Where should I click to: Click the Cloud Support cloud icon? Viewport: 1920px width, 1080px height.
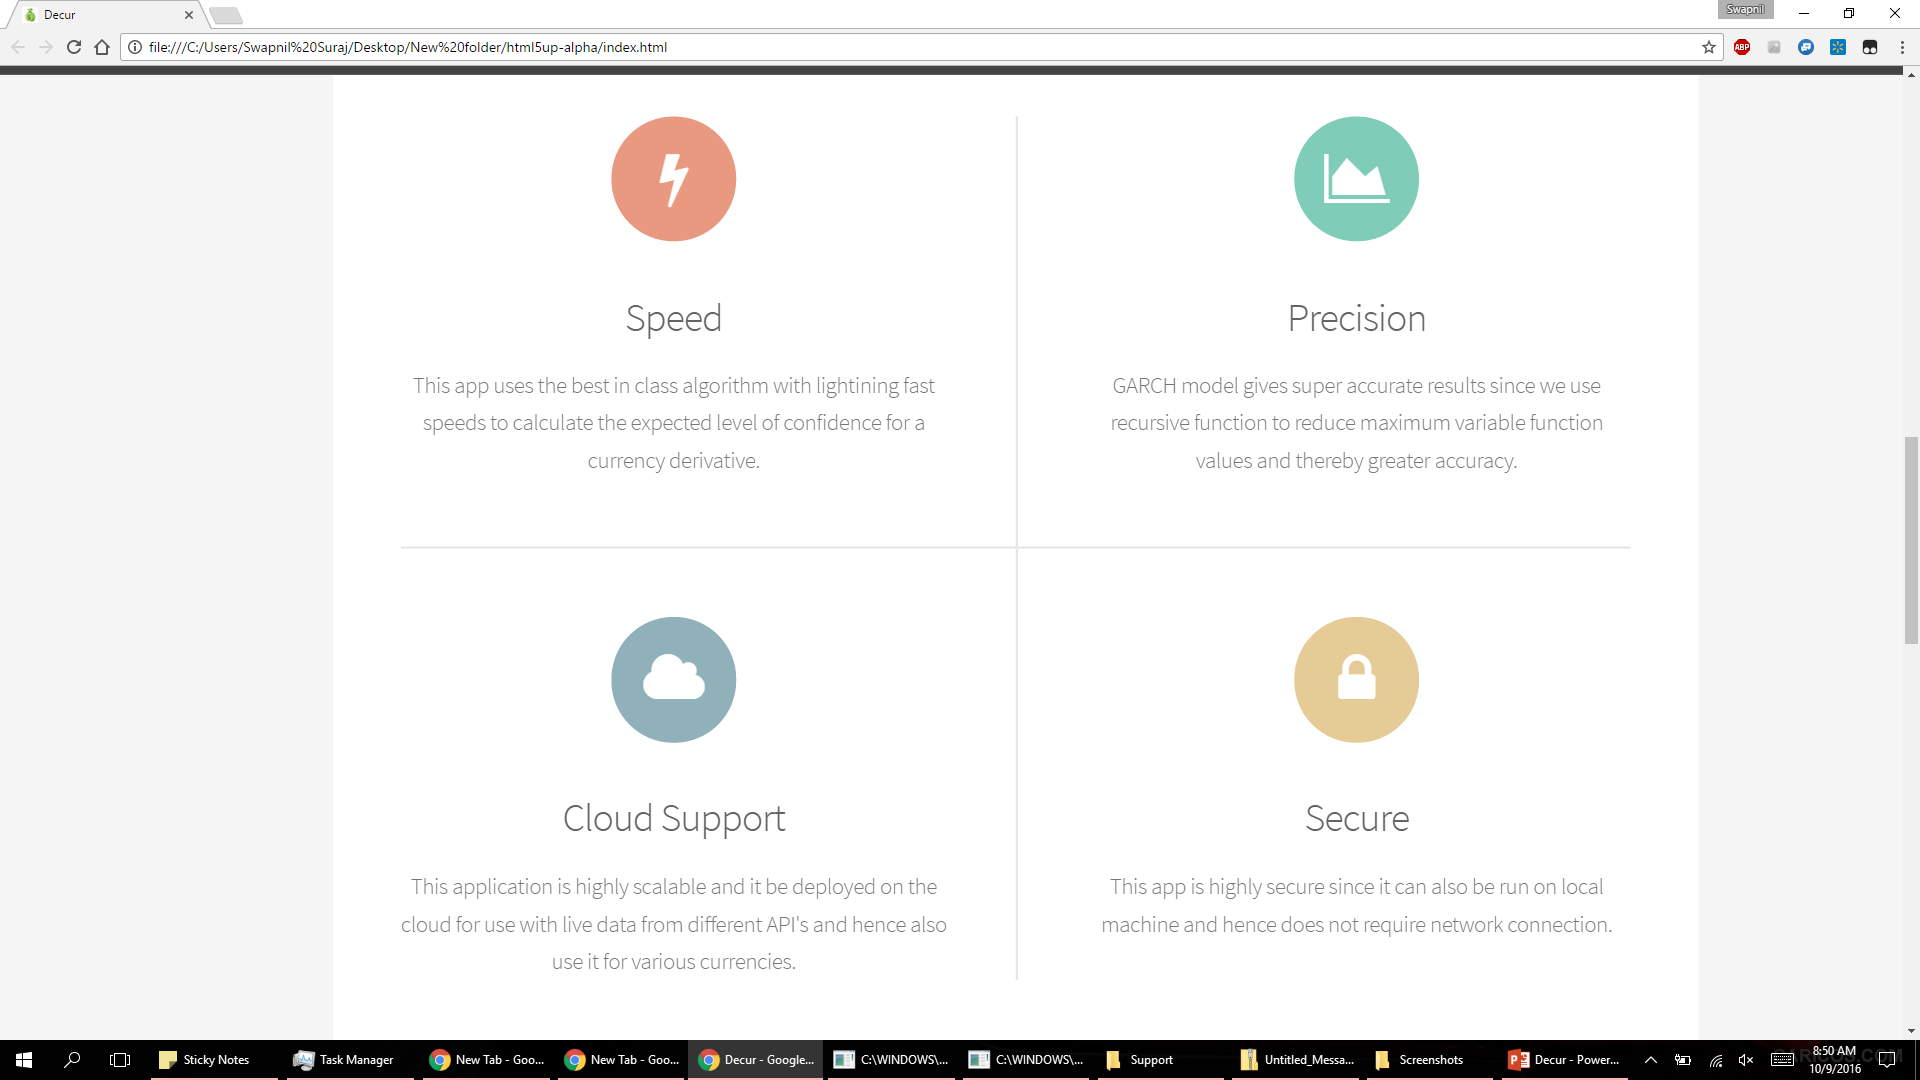pyautogui.click(x=673, y=680)
